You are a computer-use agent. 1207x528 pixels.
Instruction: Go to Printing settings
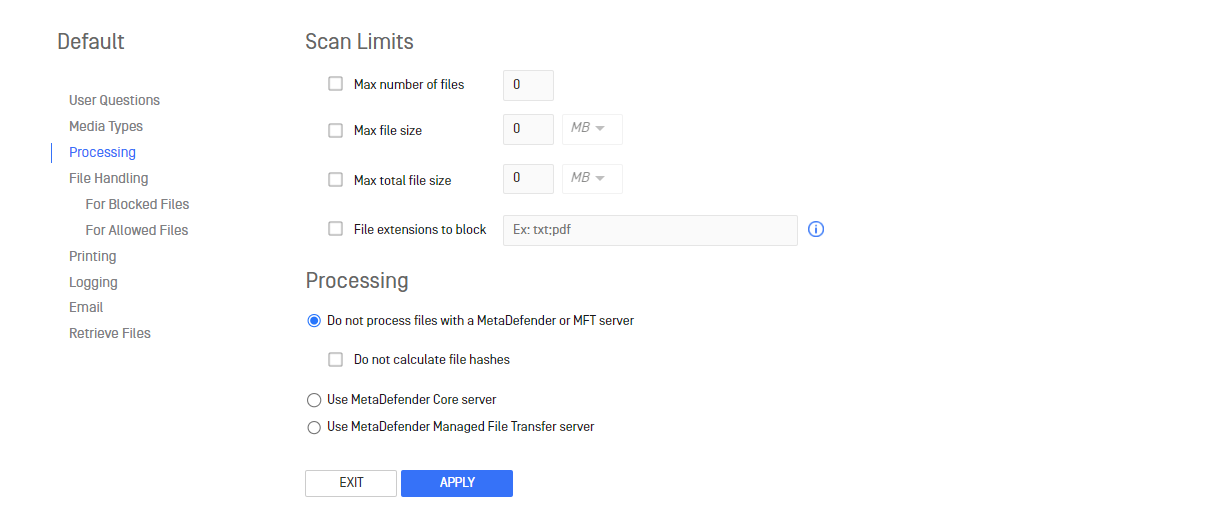(92, 256)
